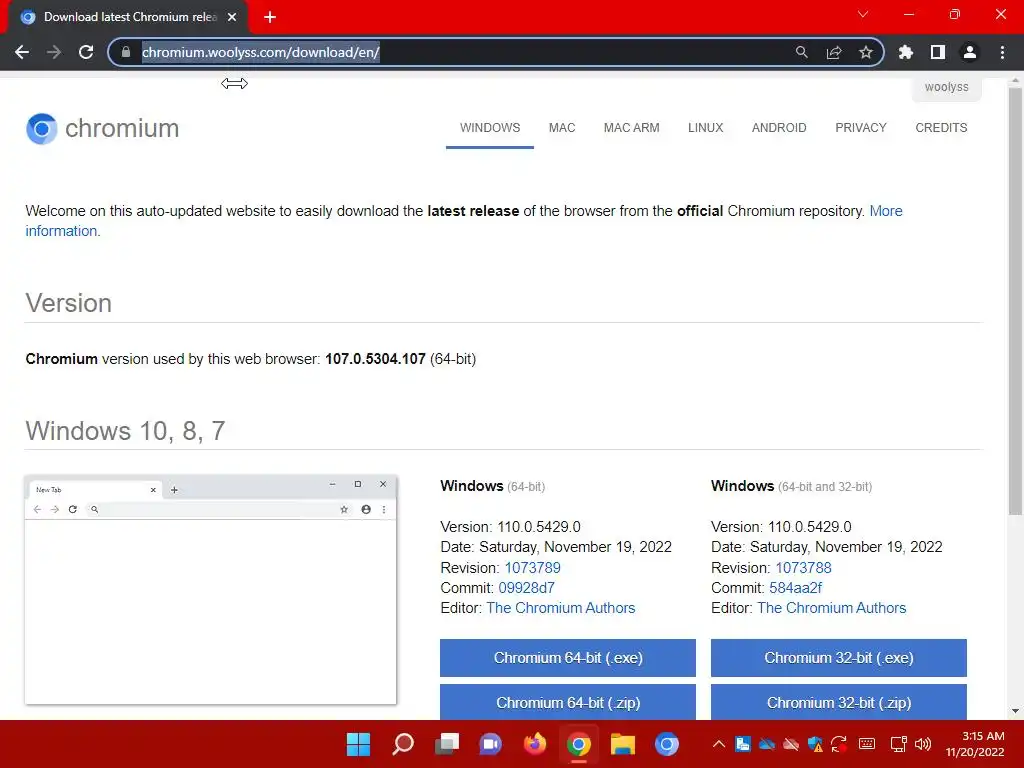Open Google Chrome taskbar icon

click(x=579, y=744)
